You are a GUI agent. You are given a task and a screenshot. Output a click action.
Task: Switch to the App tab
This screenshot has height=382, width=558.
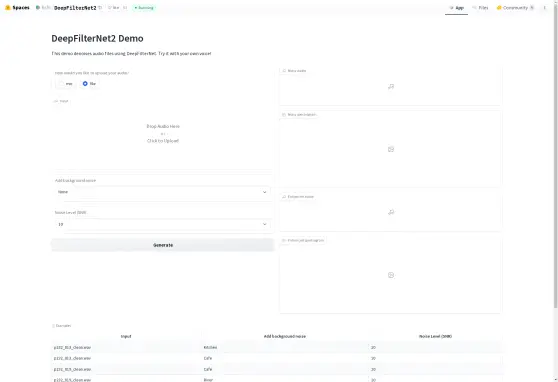pos(456,7)
